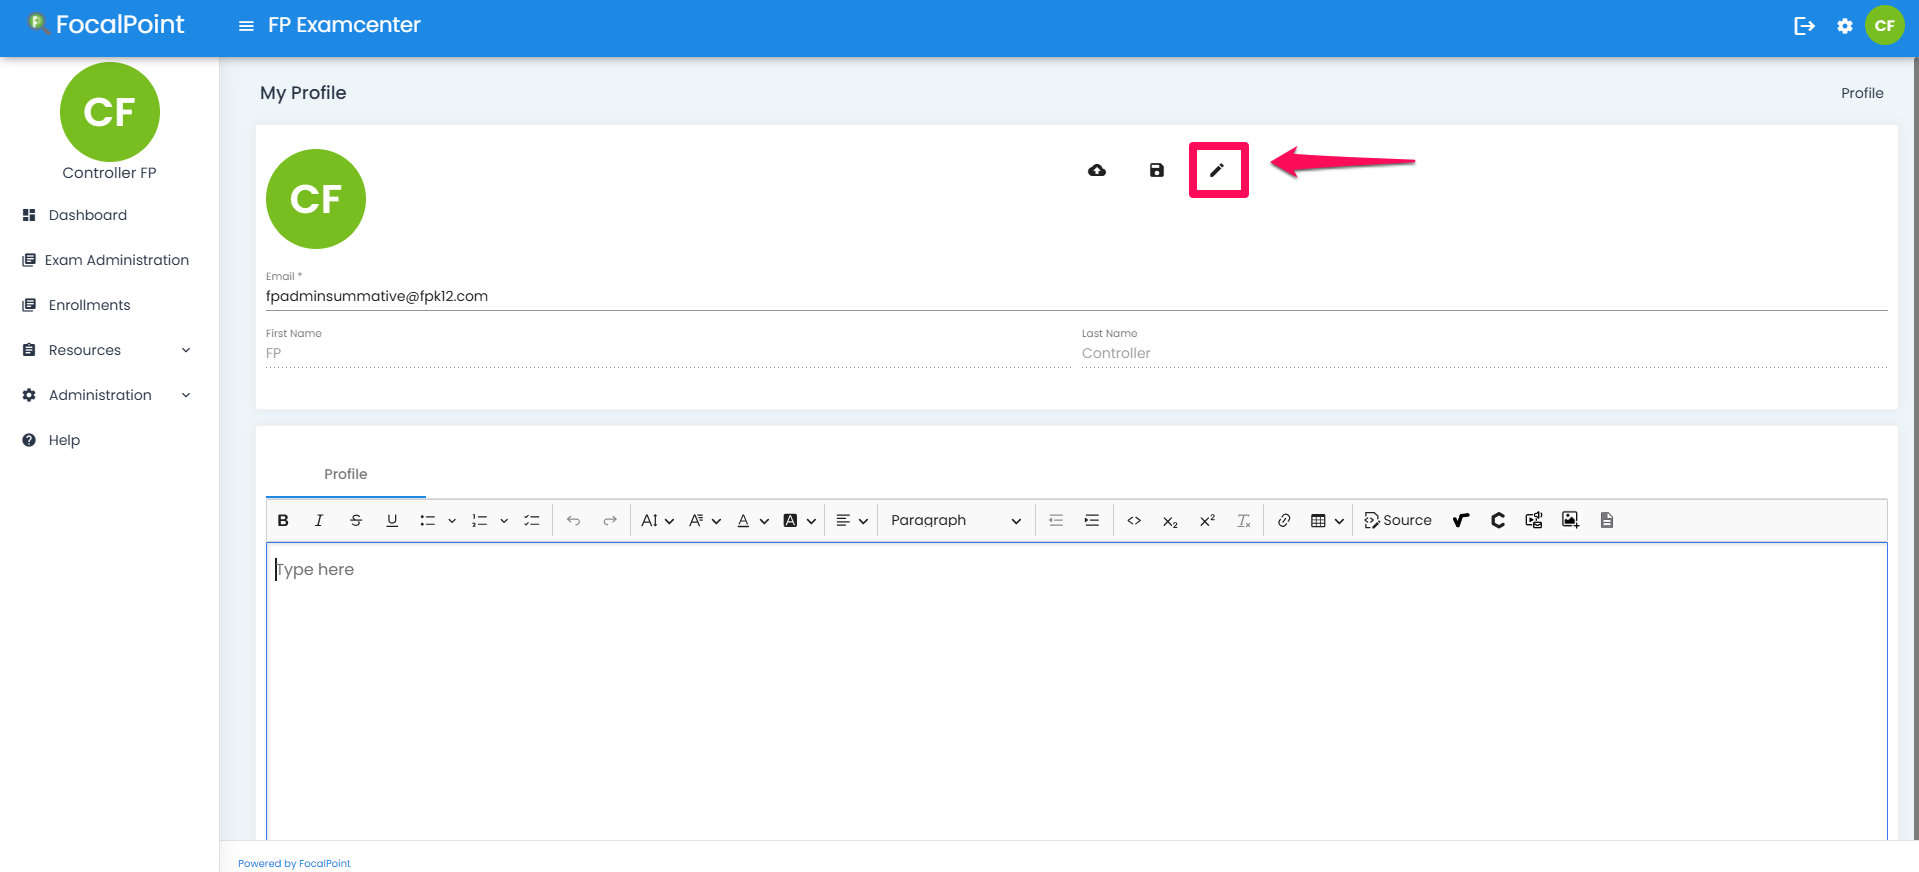Insert math formula with square root icon
The width and height of the screenshot is (1919, 872).
1461,520
